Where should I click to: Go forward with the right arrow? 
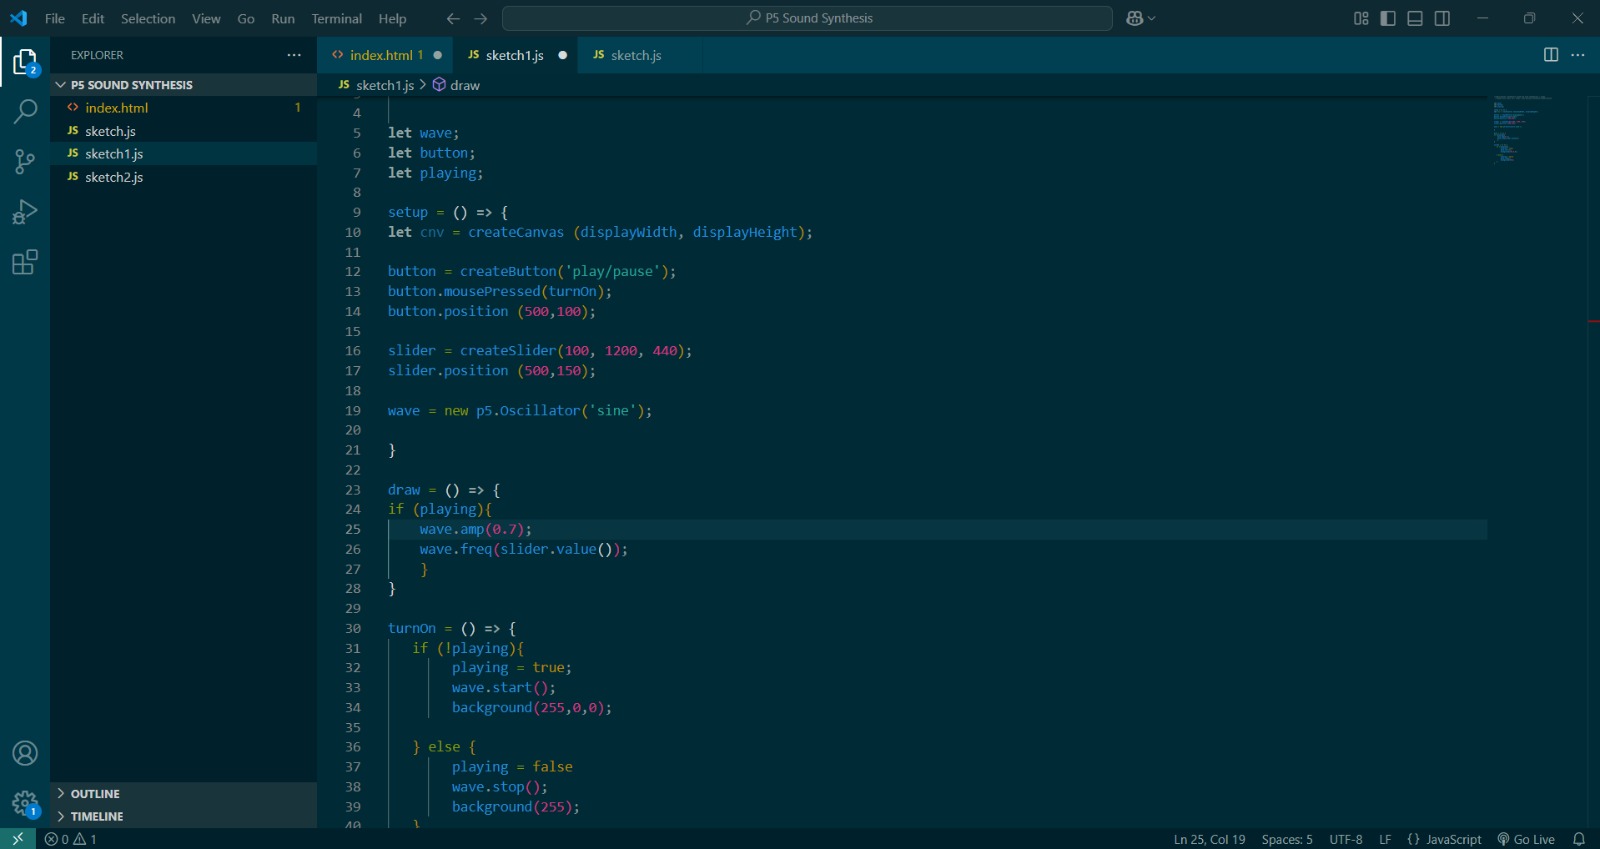(481, 18)
